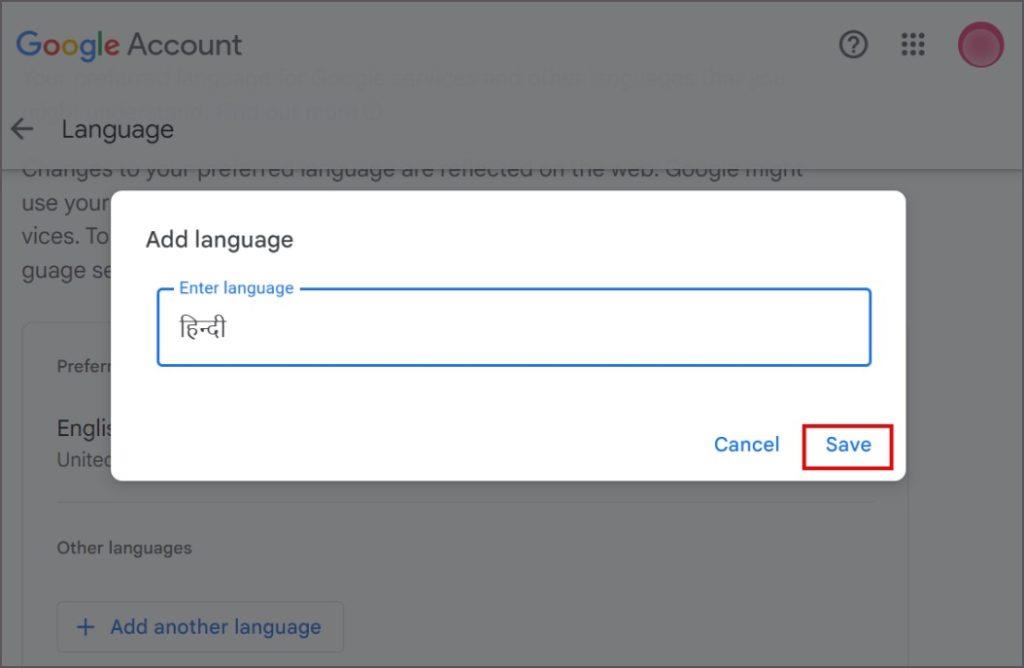This screenshot has height=668, width=1024.
Task: Go back using the arrow beside Language
Action: pos(22,129)
